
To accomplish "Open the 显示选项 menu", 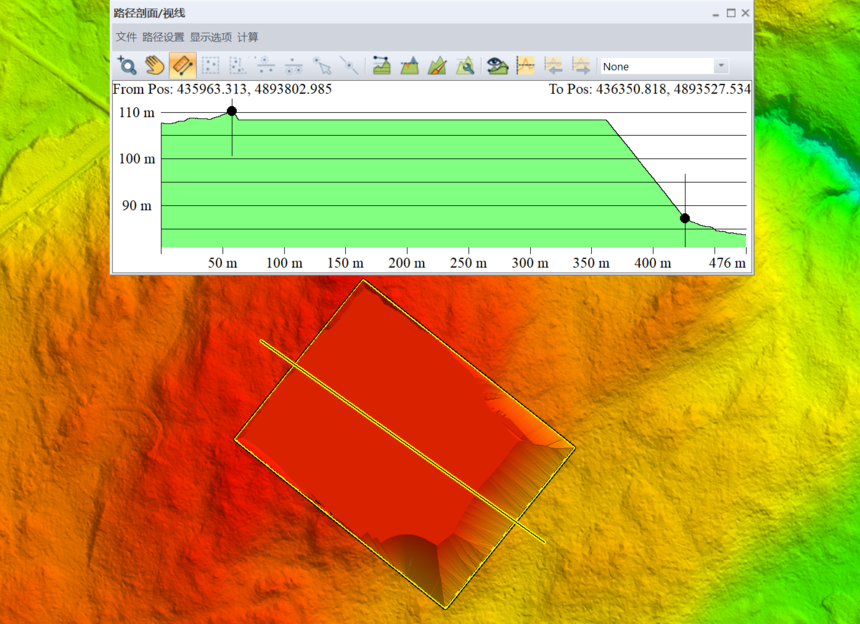I will click(211, 37).
